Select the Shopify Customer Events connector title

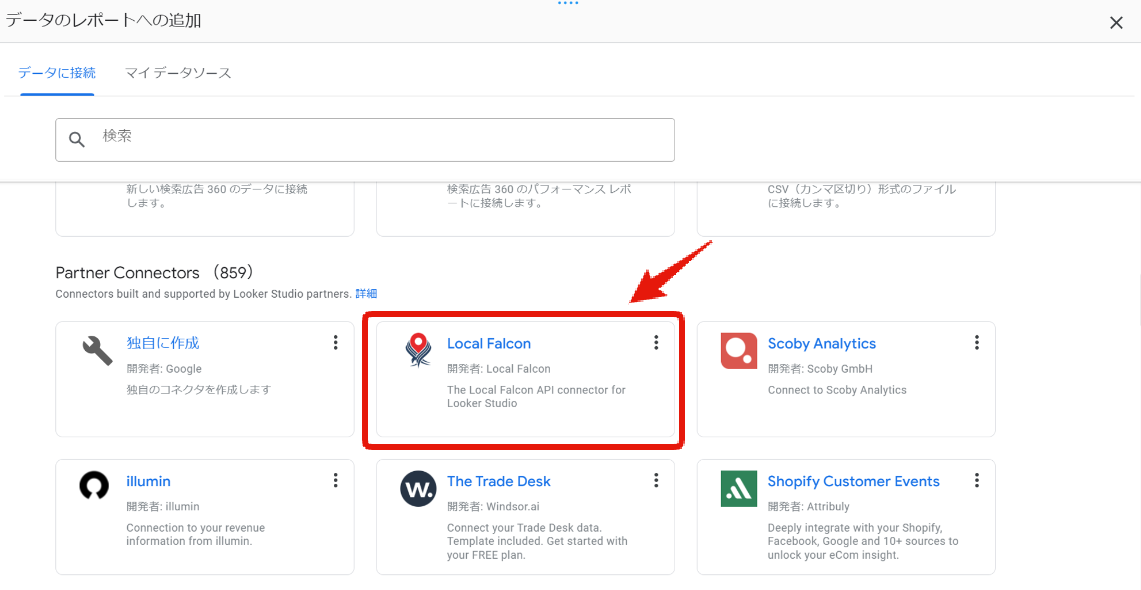[x=854, y=482]
